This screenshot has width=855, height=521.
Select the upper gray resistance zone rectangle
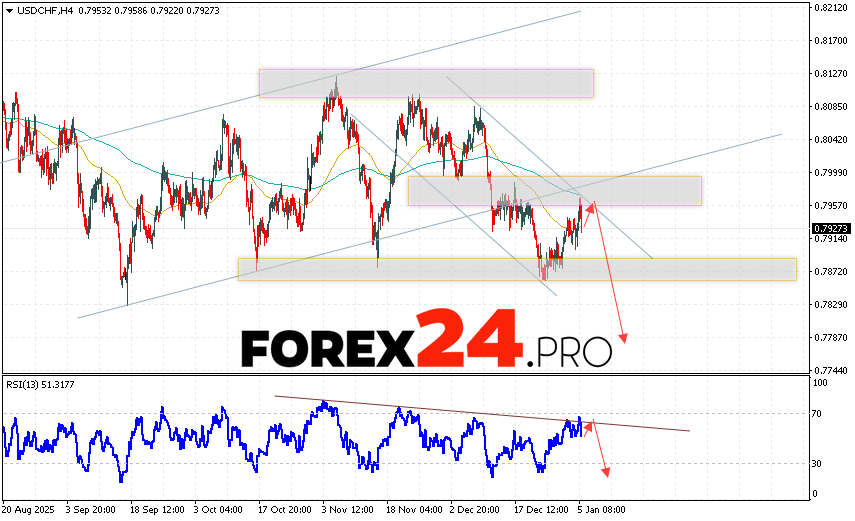[426, 83]
